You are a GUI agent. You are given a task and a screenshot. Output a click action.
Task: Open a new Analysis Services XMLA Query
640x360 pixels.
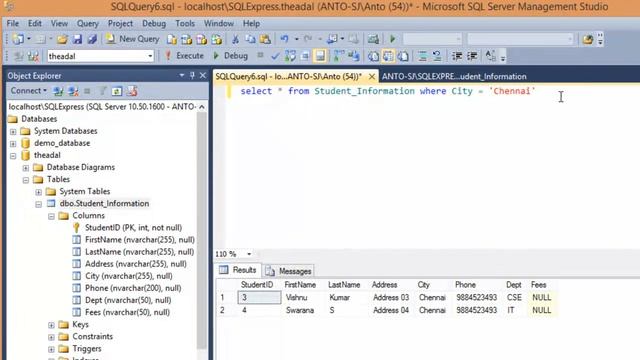pos(217,39)
